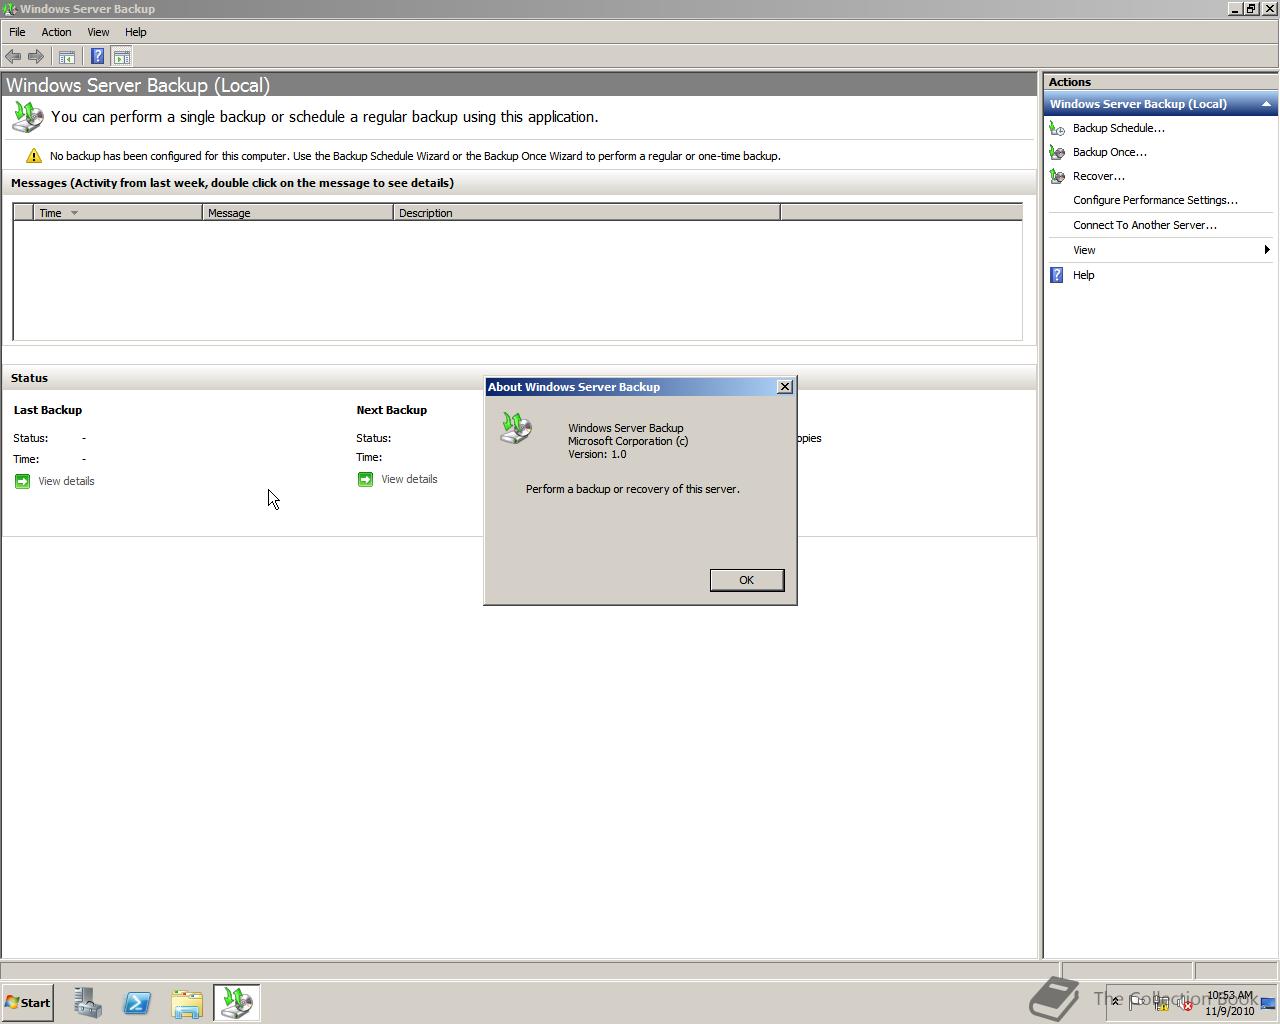Click Recover... action link
This screenshot has width=1280, height=1024.
click(1099, 176)
